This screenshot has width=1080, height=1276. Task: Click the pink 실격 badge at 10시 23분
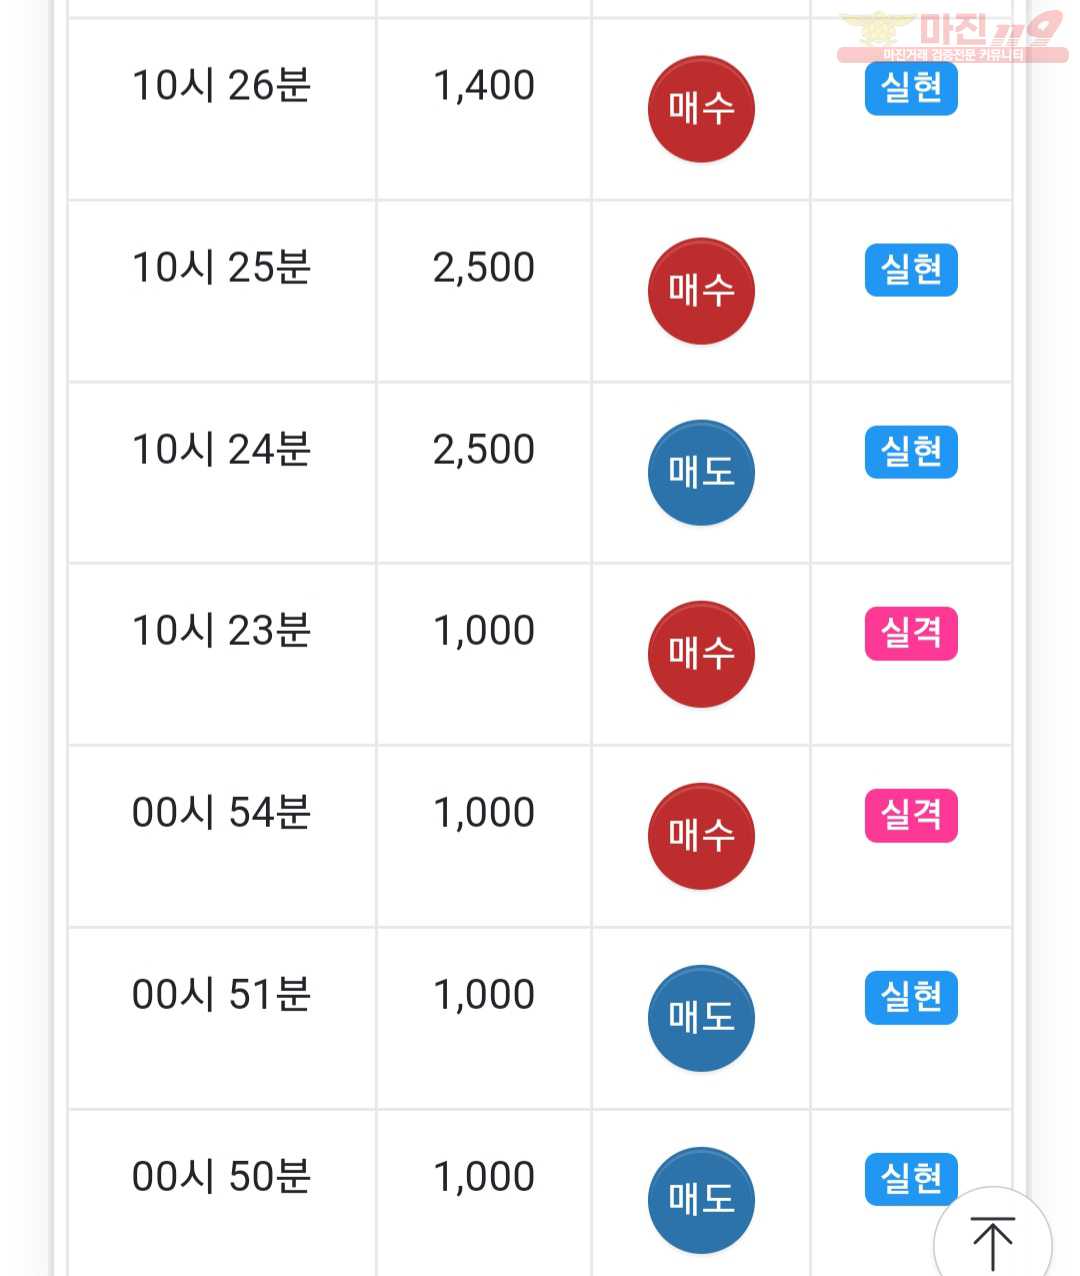click(911, 633)
